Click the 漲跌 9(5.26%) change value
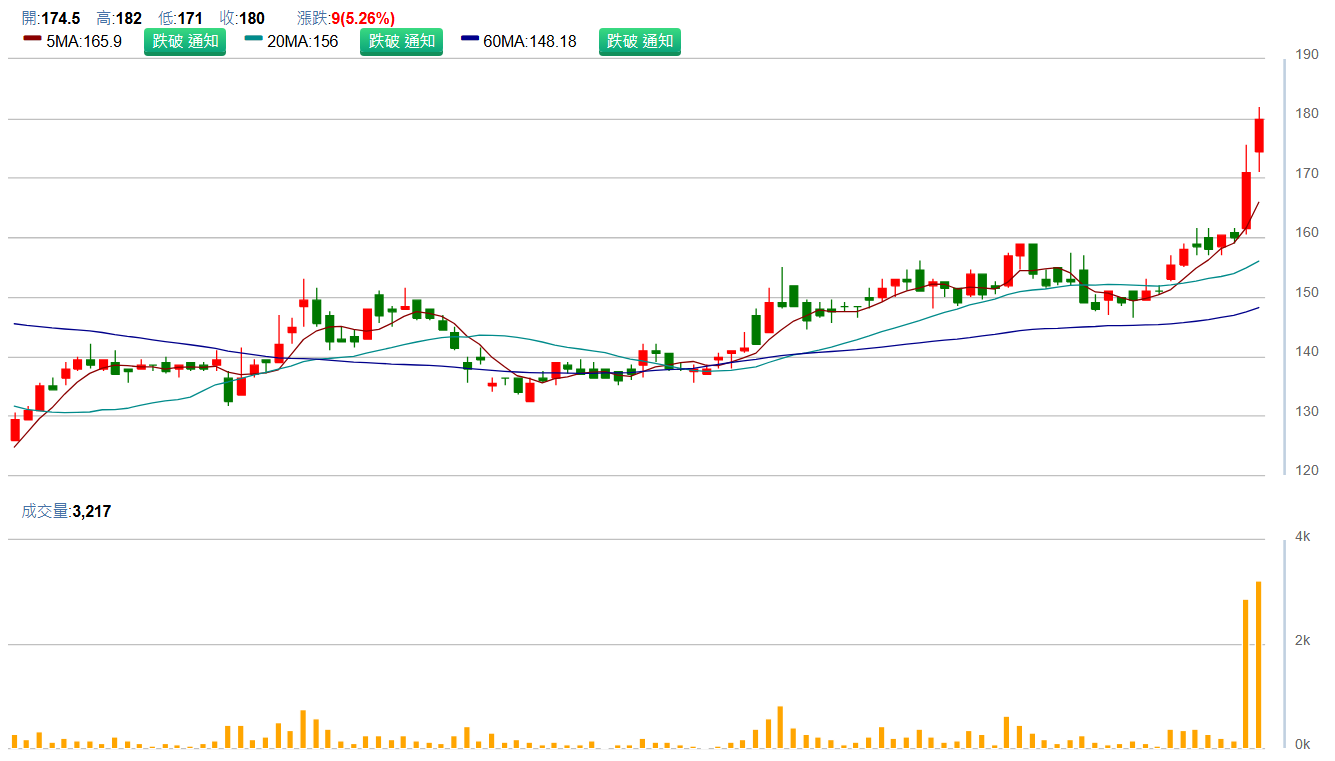Image resolution: width=1335 pixels, height=761 pixels. [x=363, y=18]
